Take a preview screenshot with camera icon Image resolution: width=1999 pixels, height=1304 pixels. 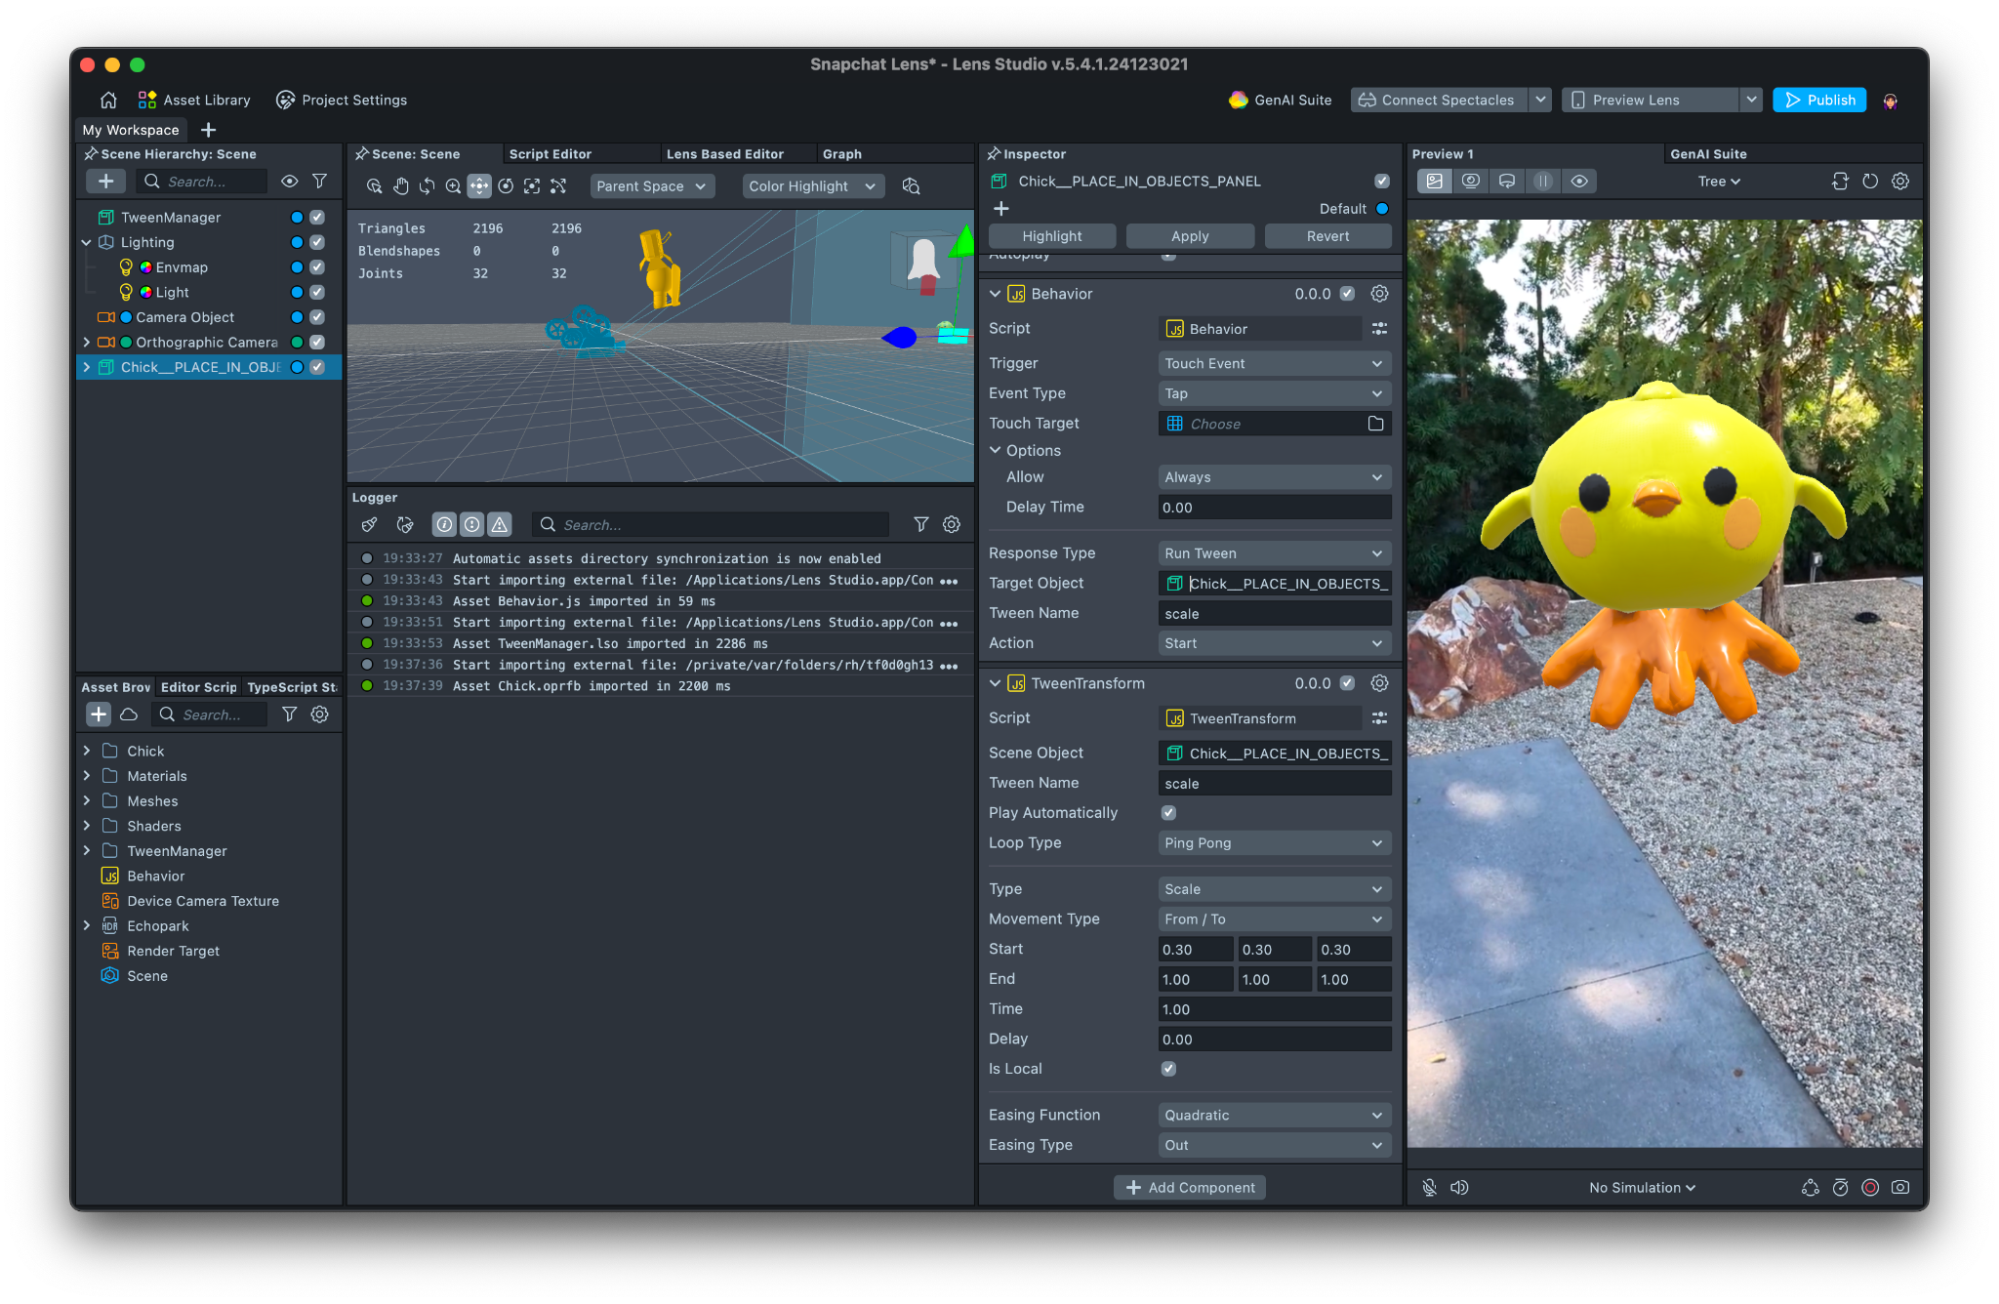pyautogui.click(x=1900, y=1187)
